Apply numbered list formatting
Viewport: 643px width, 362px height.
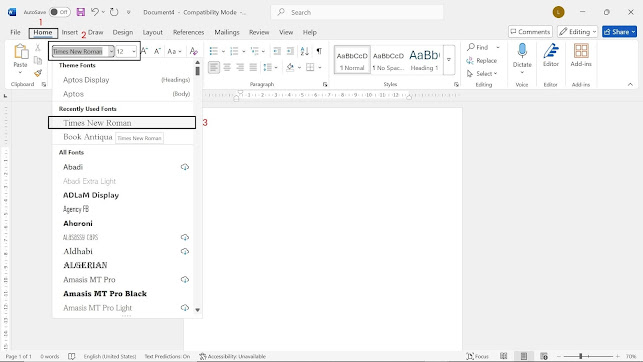[x=234, y=51]
